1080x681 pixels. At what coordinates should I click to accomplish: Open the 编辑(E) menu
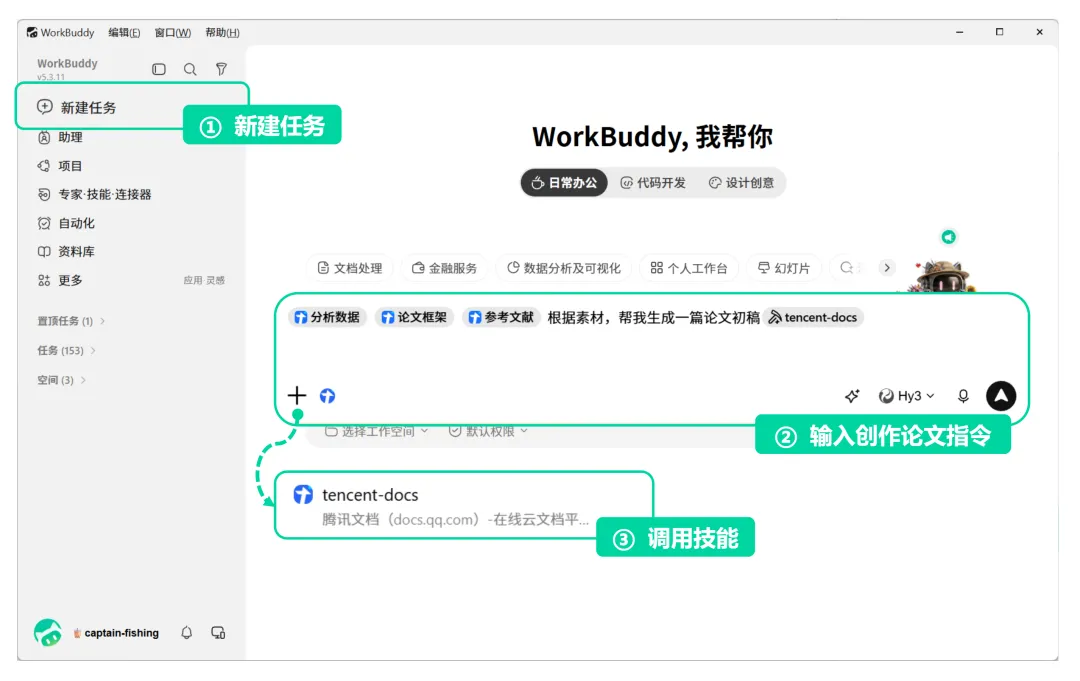coord(124,32)
